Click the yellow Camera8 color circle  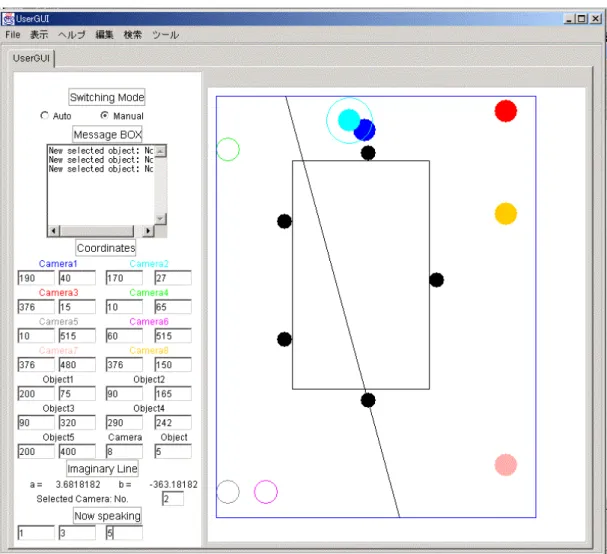pyautogui.click(x=506, y=213)
